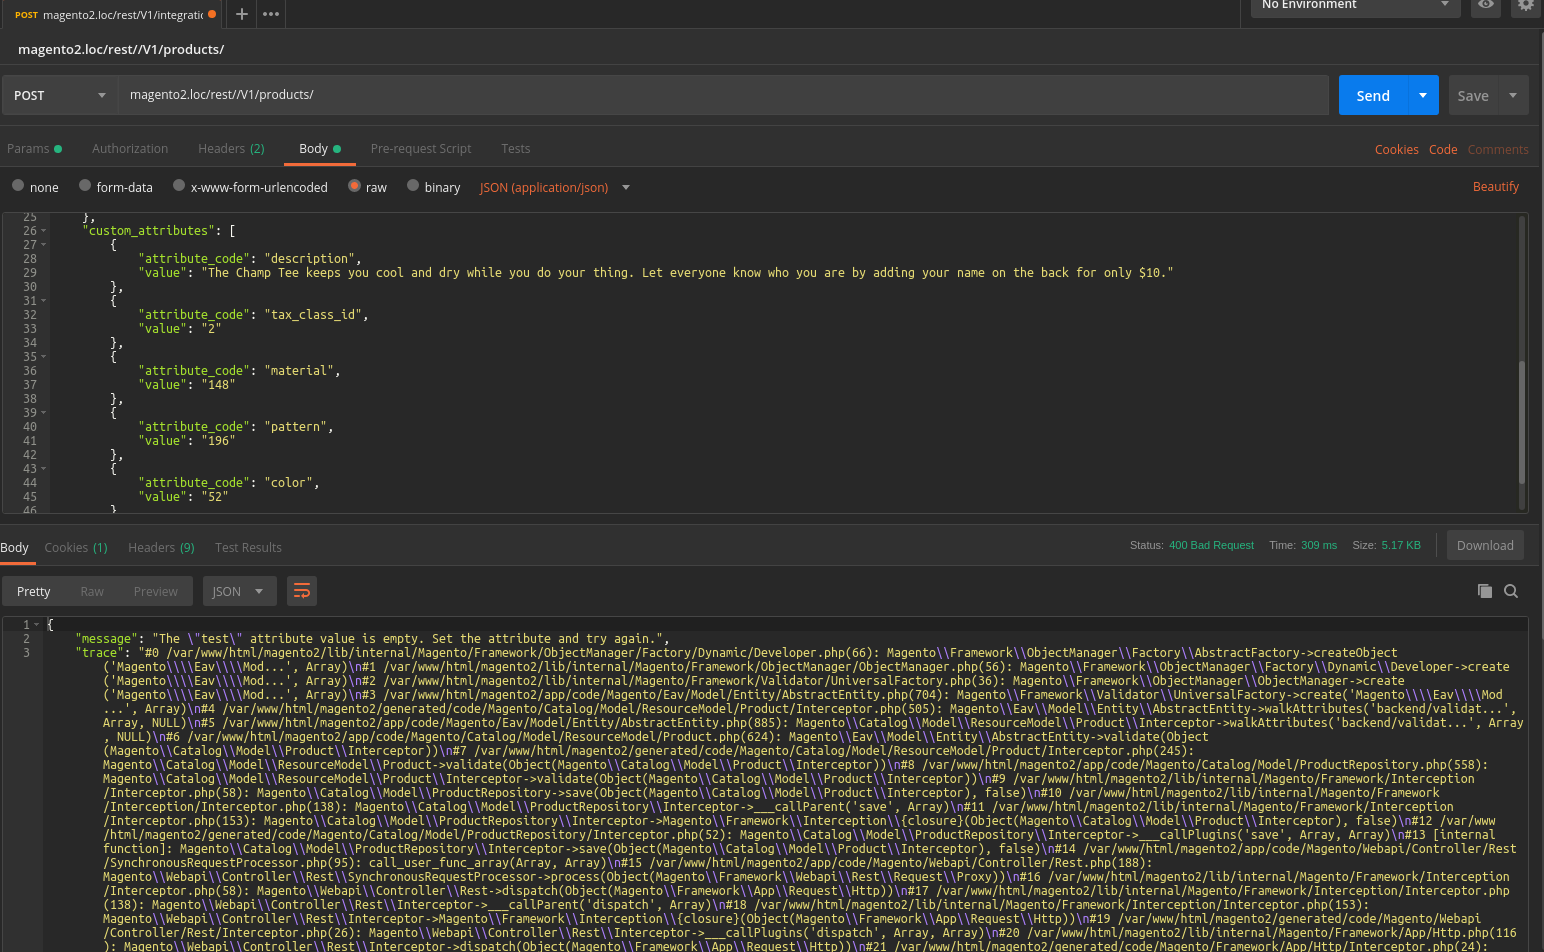Image resolution: width=1544 pixels, height=952 pixels.
Task: Open the request Headers (2) tab
Action: [231, 148]
